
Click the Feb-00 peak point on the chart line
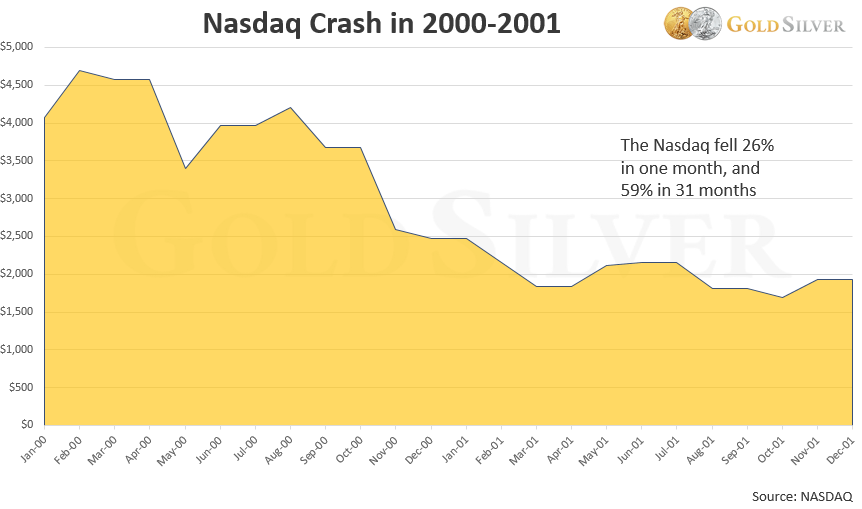click(x=79, y=70)
